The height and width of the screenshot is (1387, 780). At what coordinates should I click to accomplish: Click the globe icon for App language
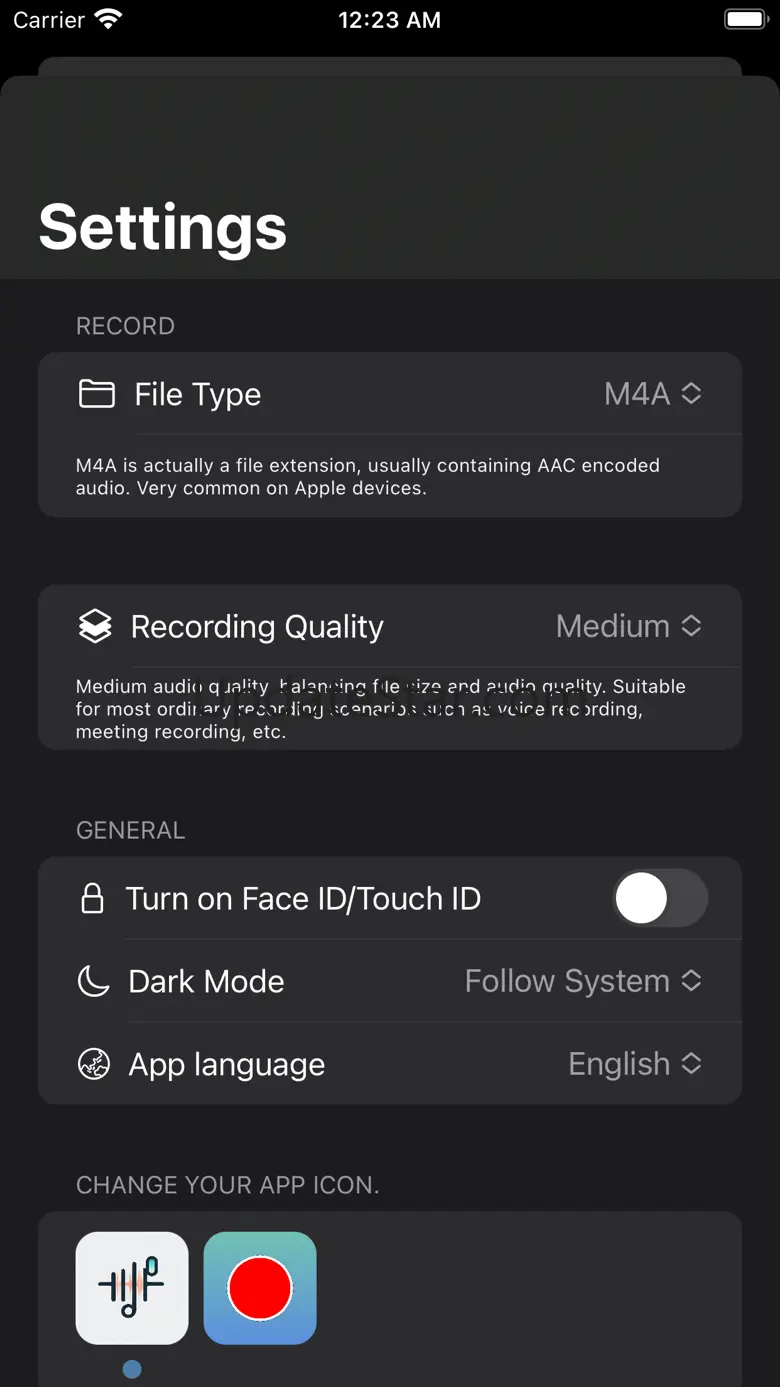tap(94, 1064)
